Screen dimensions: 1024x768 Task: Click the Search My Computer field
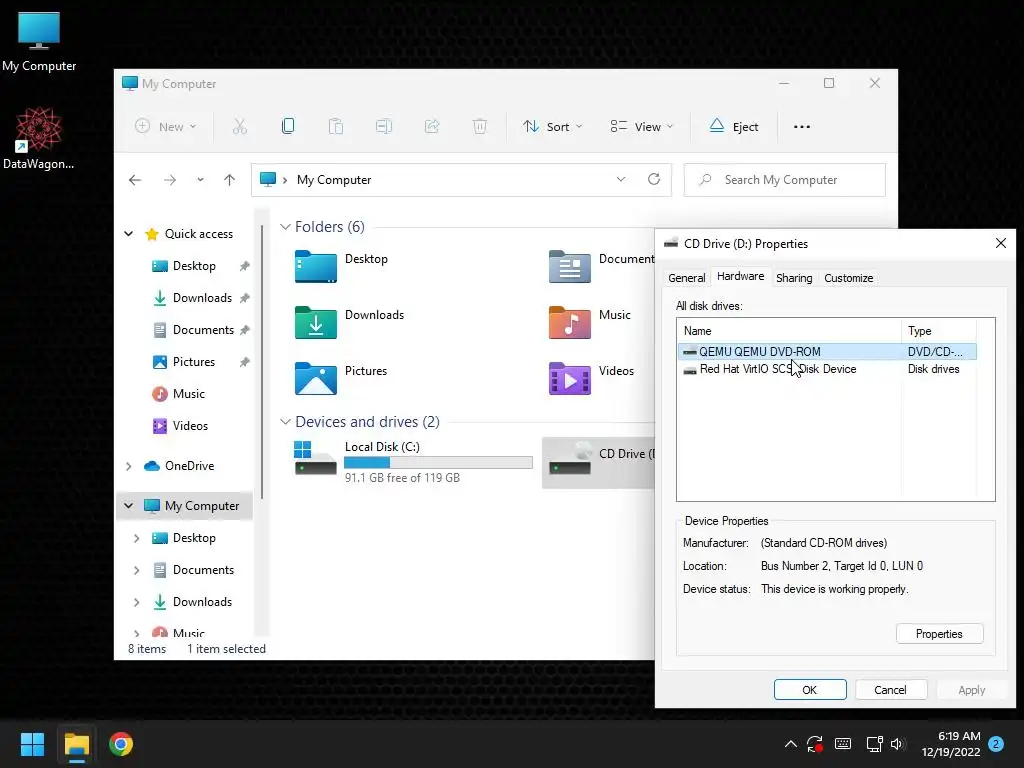point(784,180)
